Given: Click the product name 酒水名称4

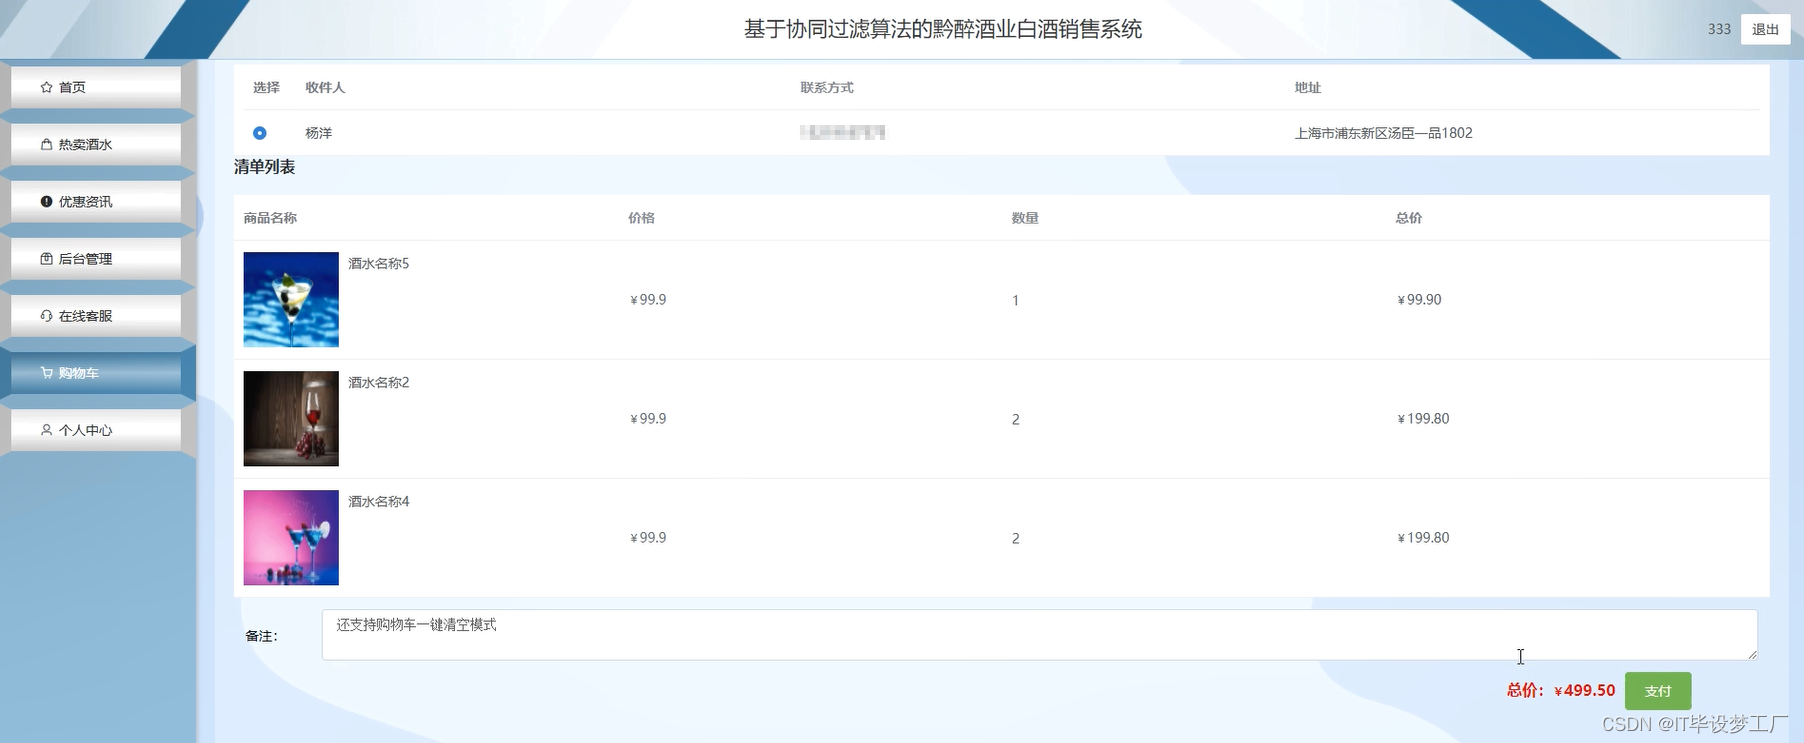Looking at the screenshot, I should coord(379,502).
